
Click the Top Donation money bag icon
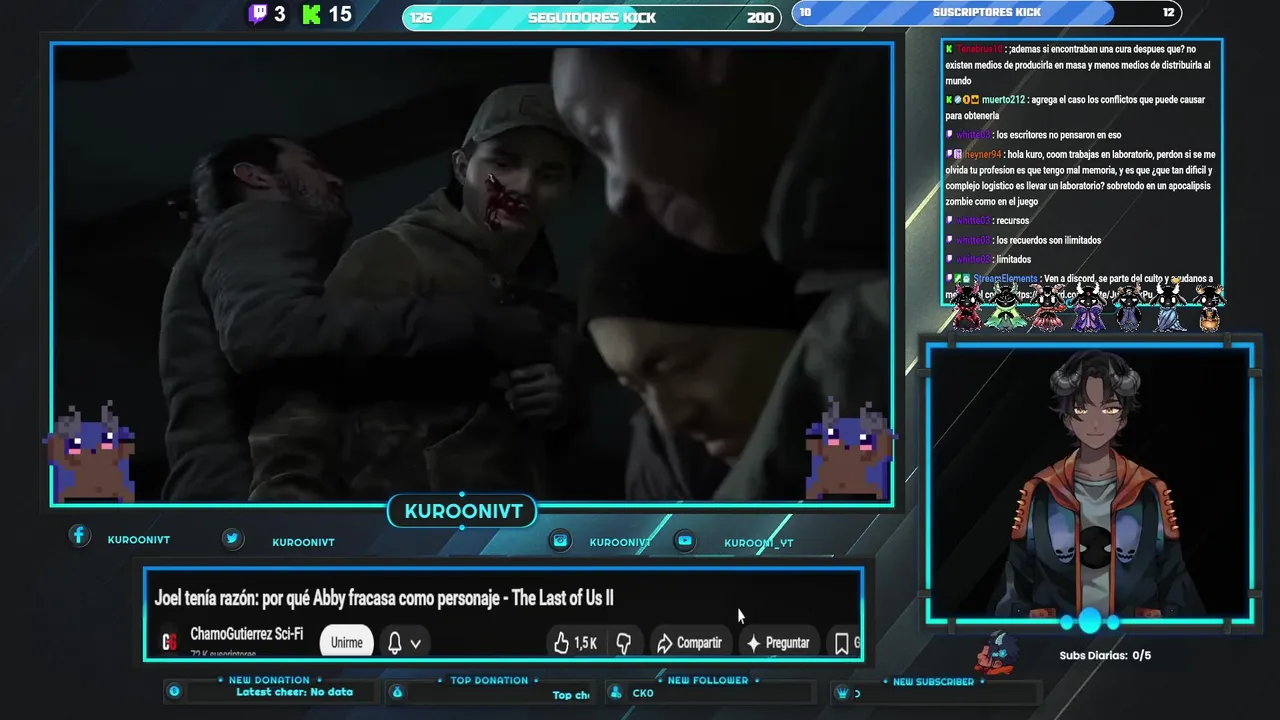[x=397, y=691]
